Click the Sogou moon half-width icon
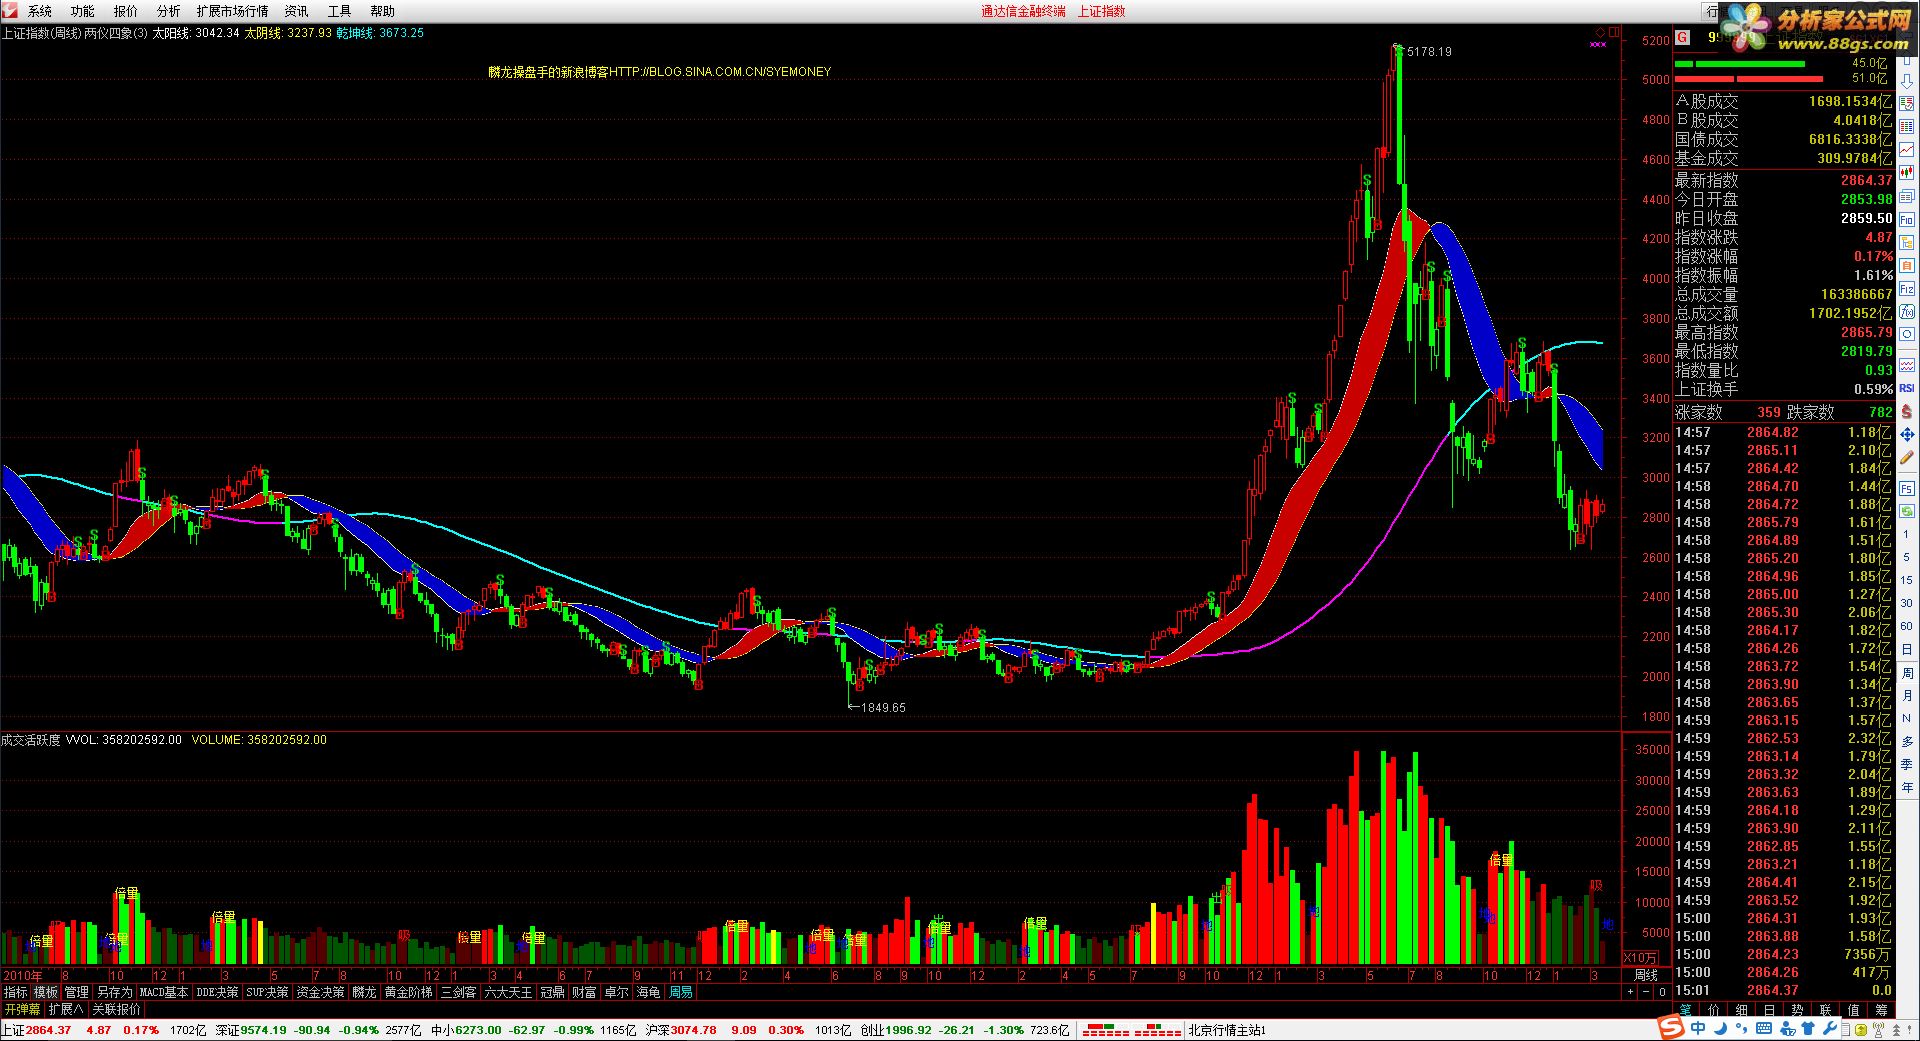 pos(1721,1027)
